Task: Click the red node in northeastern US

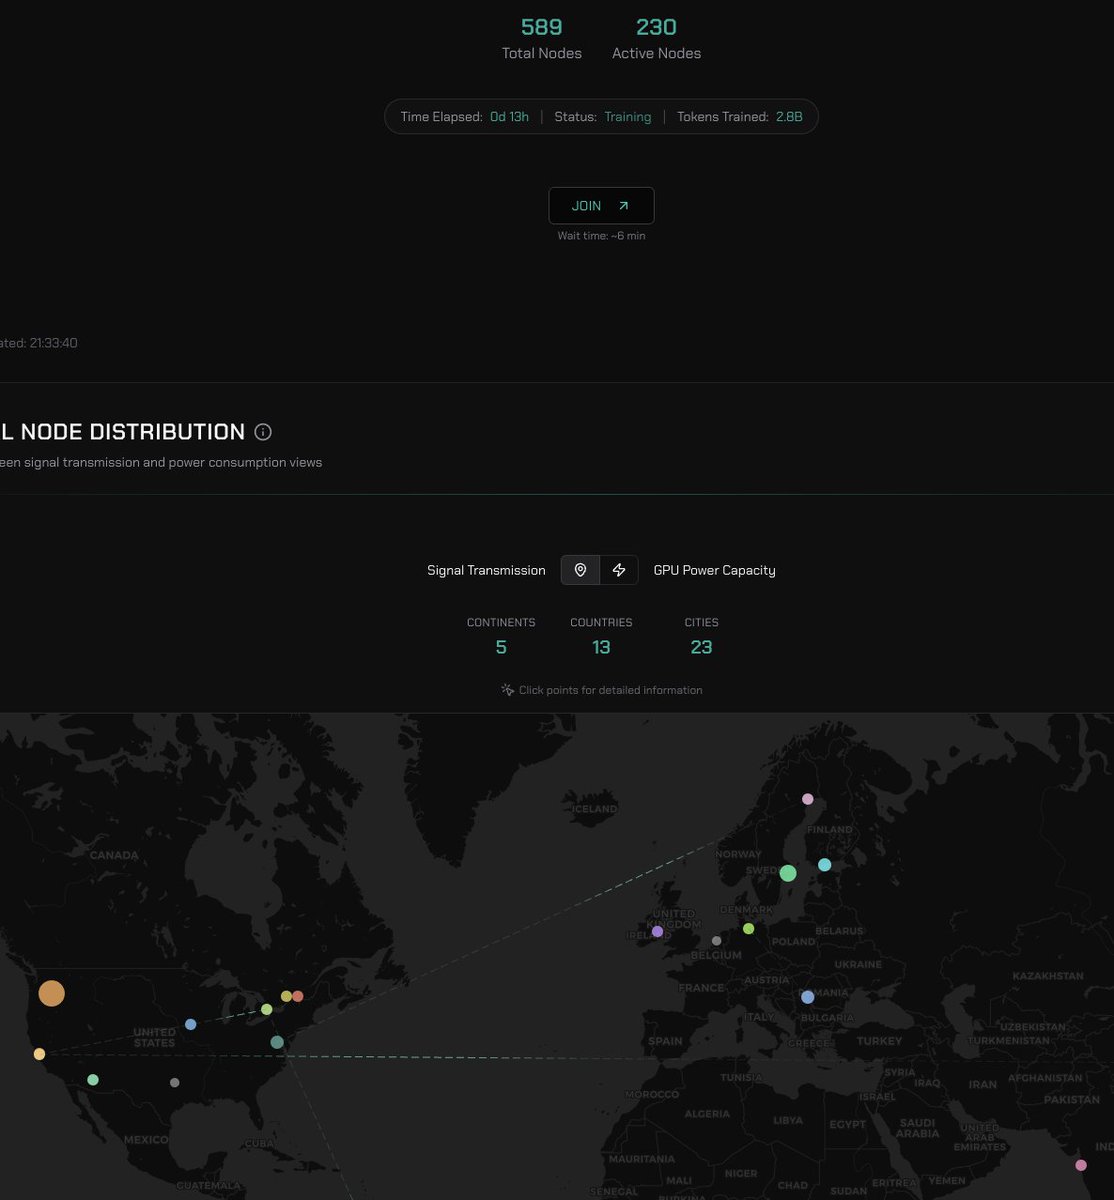Action: click(x=298, y=996)
